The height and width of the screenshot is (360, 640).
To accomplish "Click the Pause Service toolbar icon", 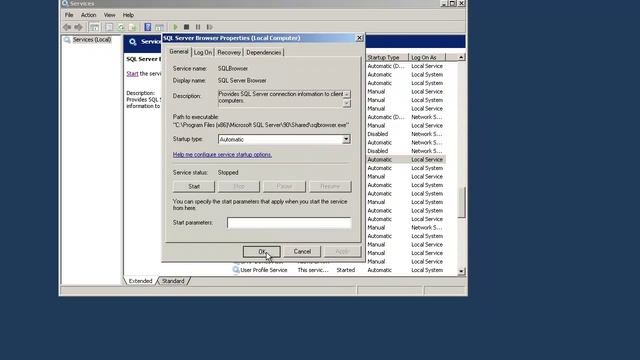I will pyautogui.click(x=198, y=27).
